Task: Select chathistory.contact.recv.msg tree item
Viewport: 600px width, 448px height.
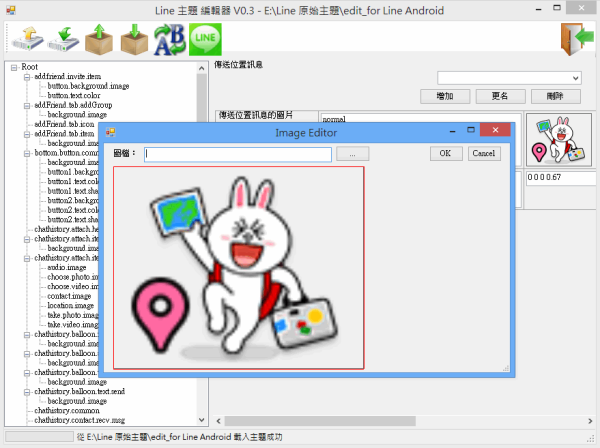Action: coord(80,420)
